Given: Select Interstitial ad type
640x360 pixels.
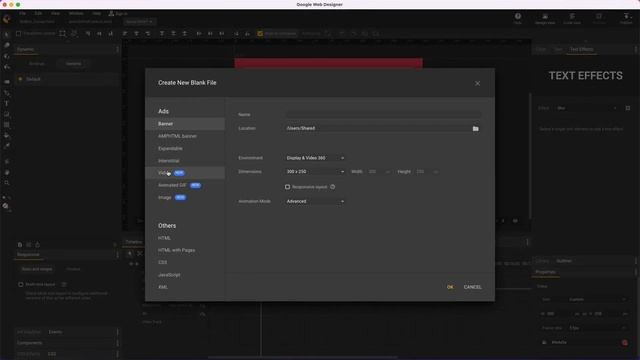Looking at the screenshot, I should point(185,161).
